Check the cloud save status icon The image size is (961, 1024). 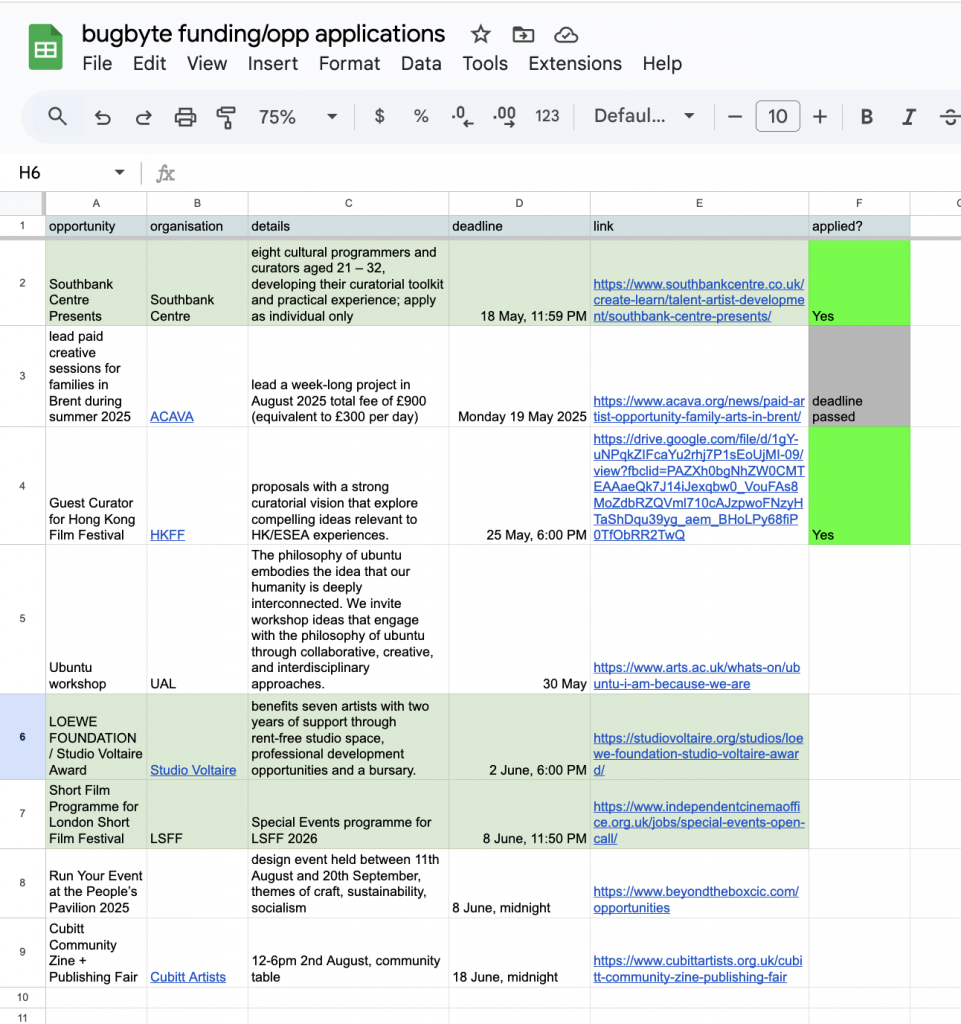pos(566,35)
